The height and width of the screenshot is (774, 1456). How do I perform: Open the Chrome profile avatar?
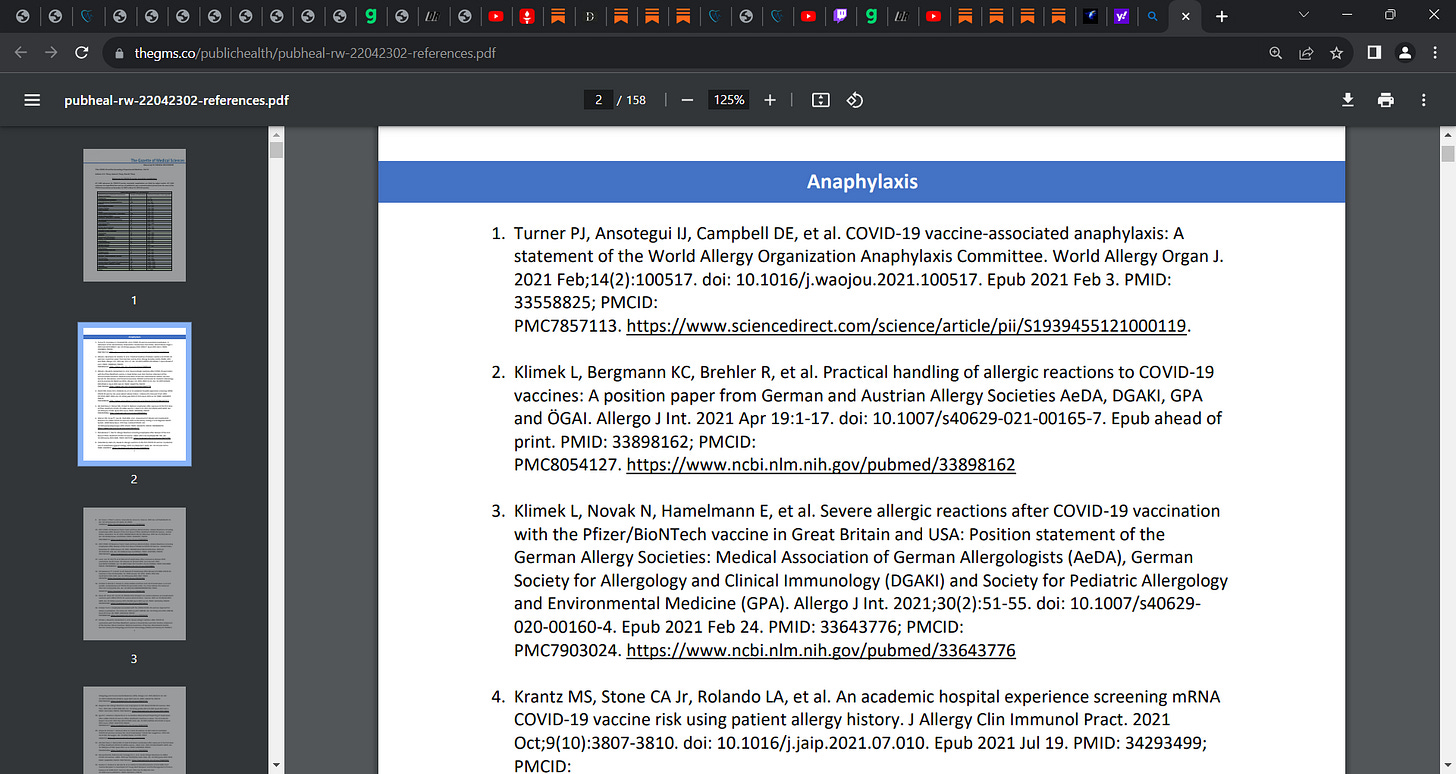[1405, 53]
